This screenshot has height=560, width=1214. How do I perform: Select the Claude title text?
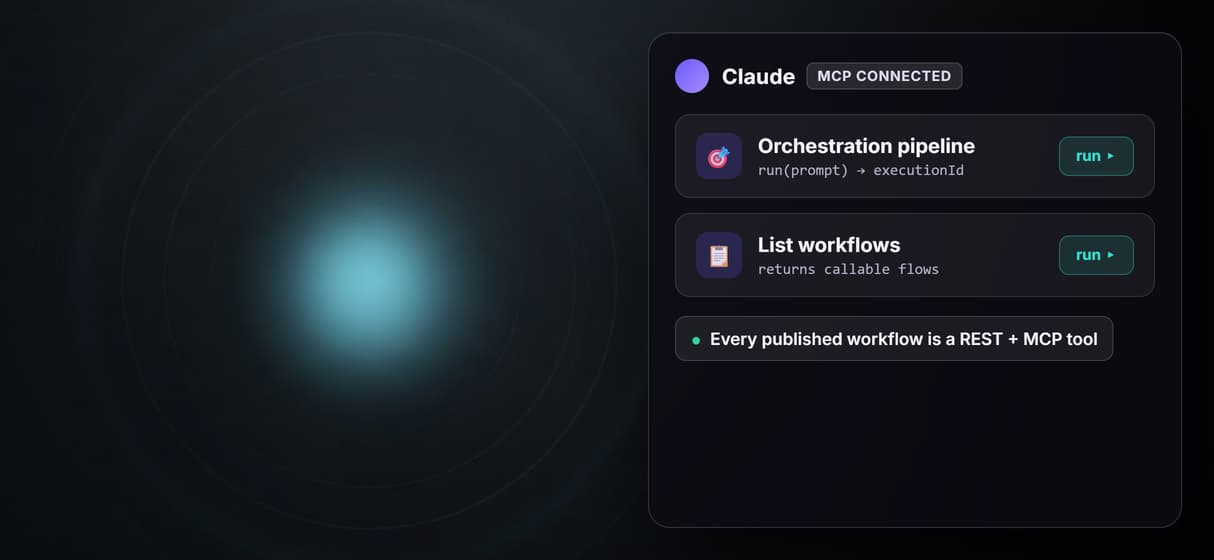(758, 77)
